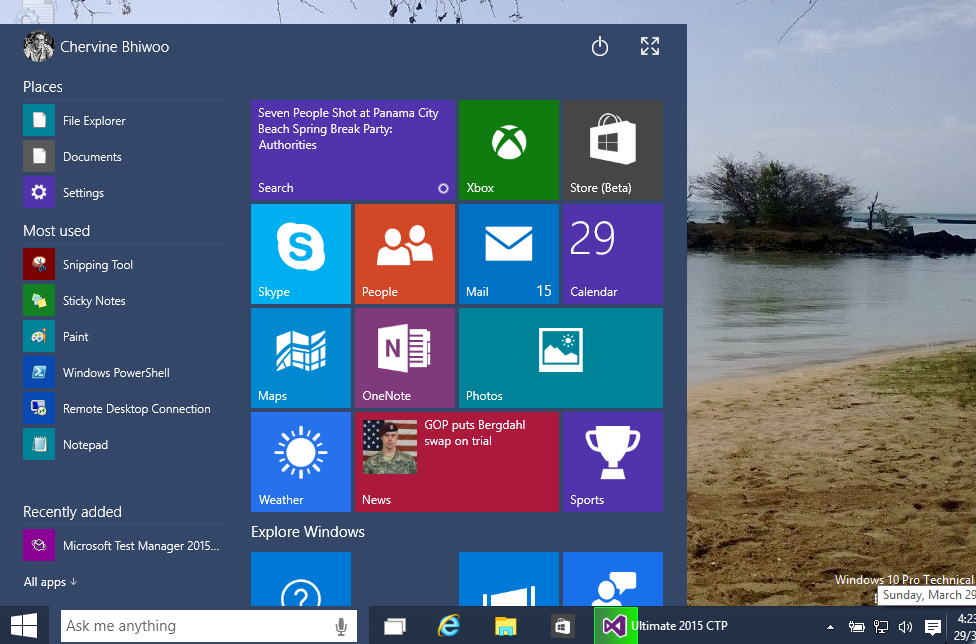Launch Windows PowerShell from Most used
Image resolution: width=976 pixels, height=644 pixels.
coord(124,373)
